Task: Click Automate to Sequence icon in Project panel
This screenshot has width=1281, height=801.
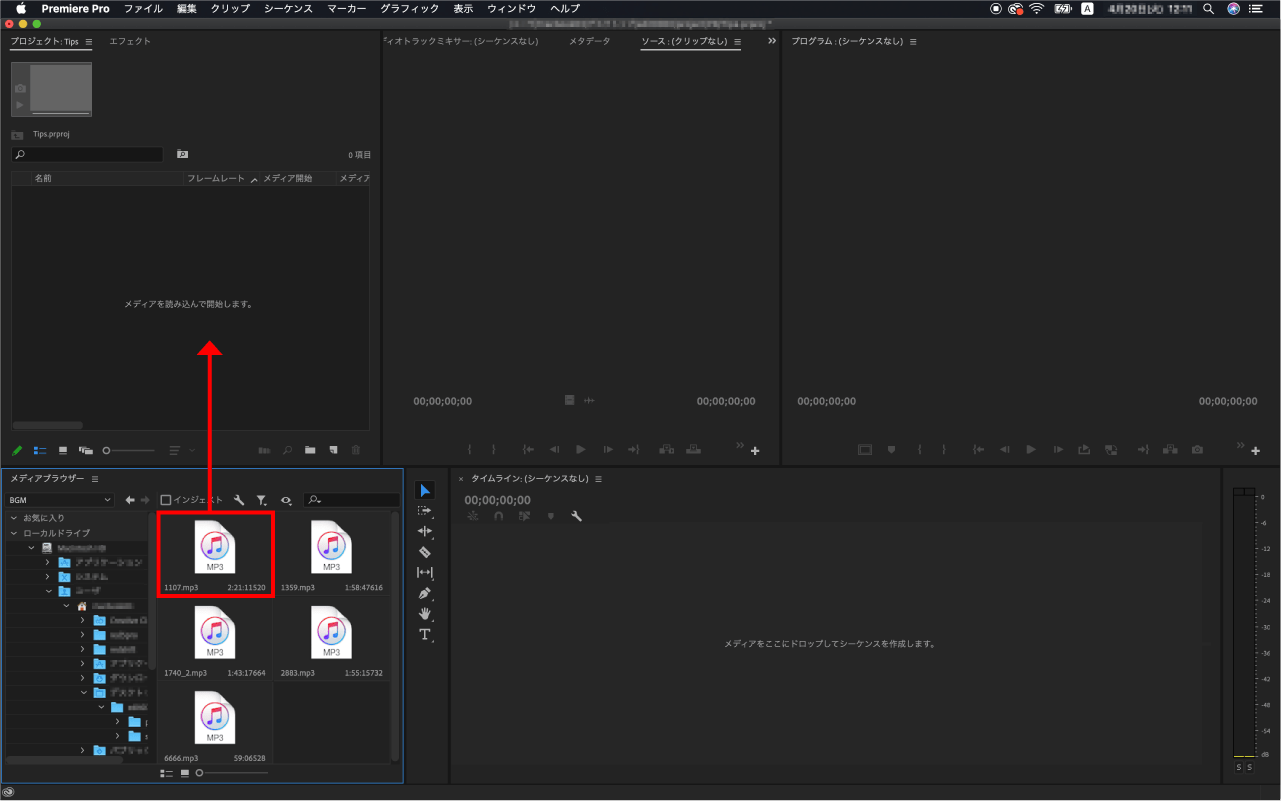Action: pos(264,451)
